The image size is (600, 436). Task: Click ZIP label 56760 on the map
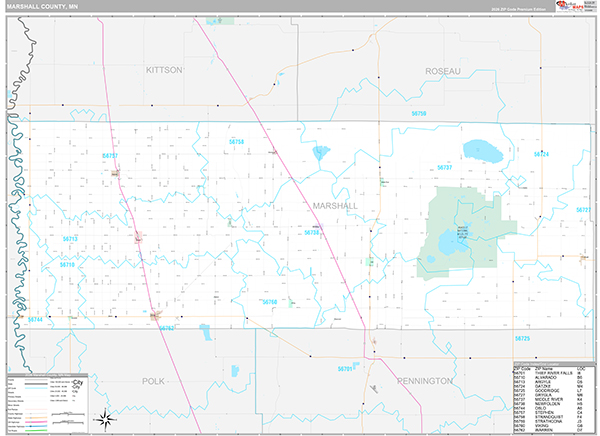[x=270, y=302]
